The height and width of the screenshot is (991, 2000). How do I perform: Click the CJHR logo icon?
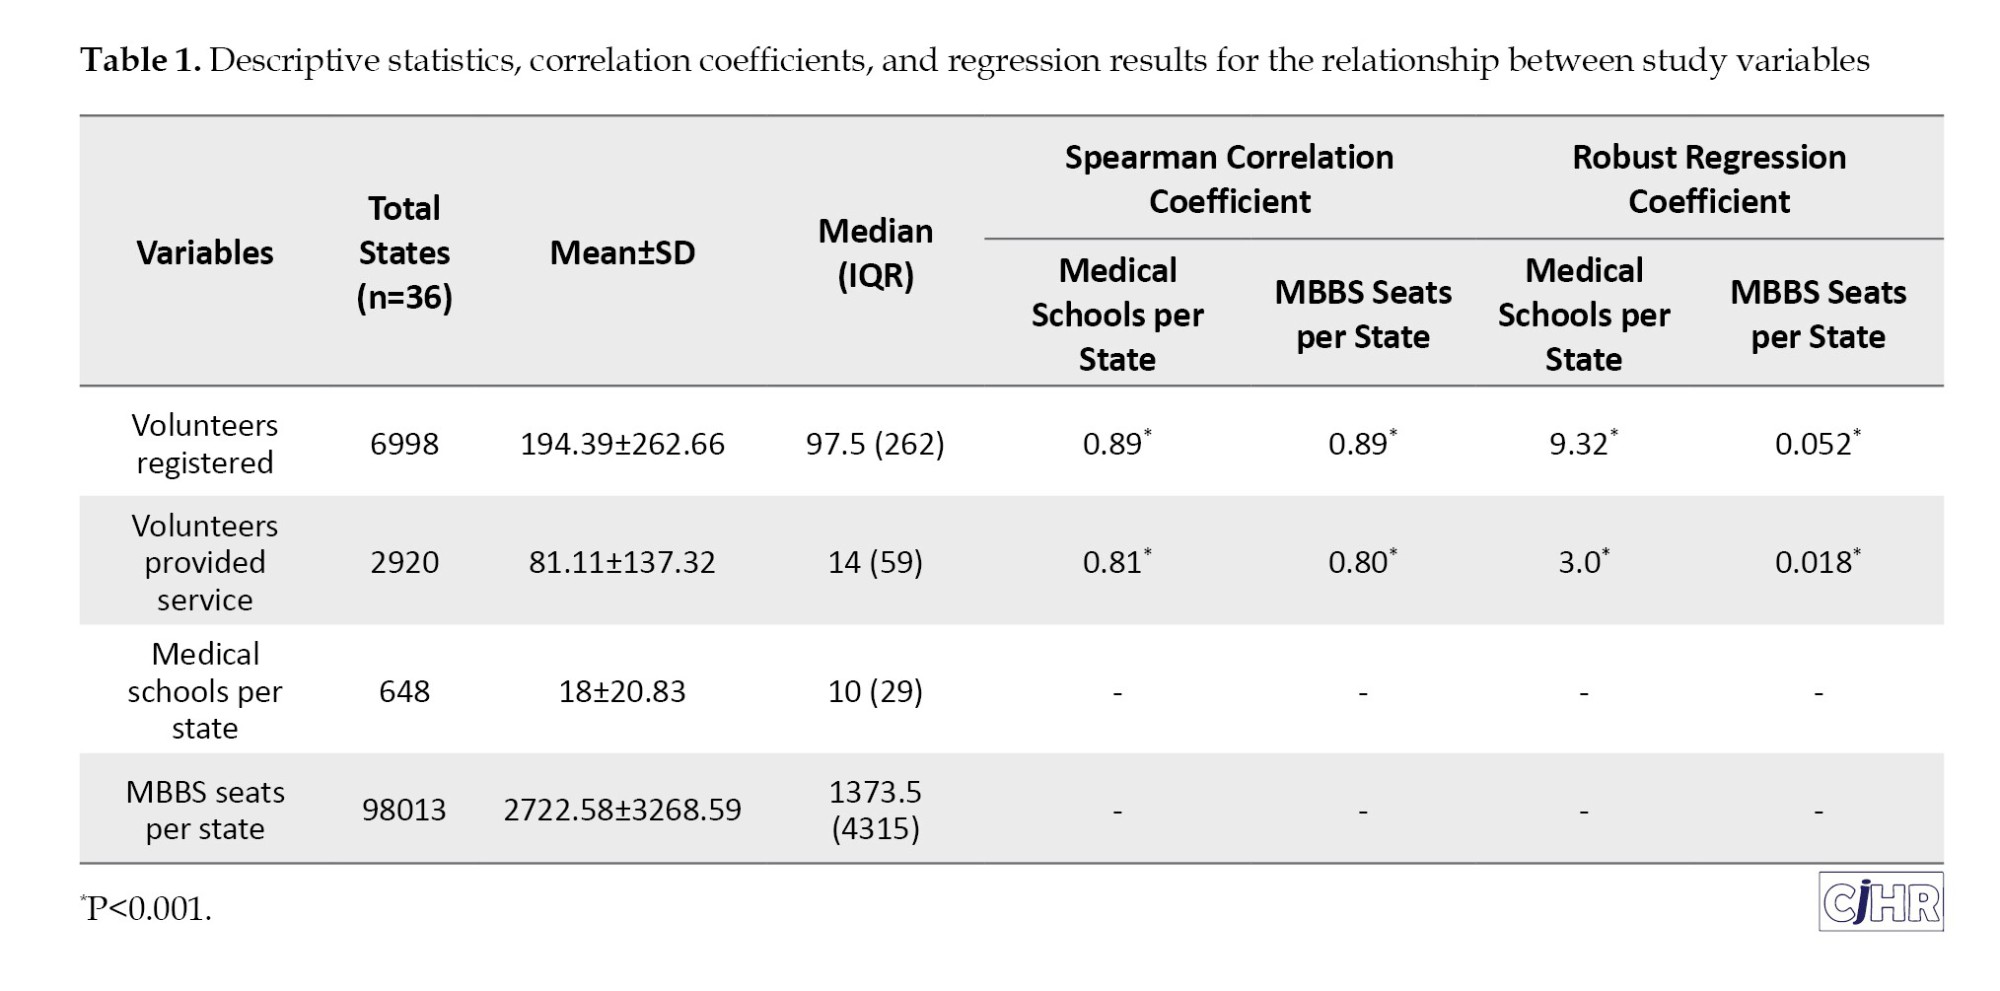coord(1880,902)
